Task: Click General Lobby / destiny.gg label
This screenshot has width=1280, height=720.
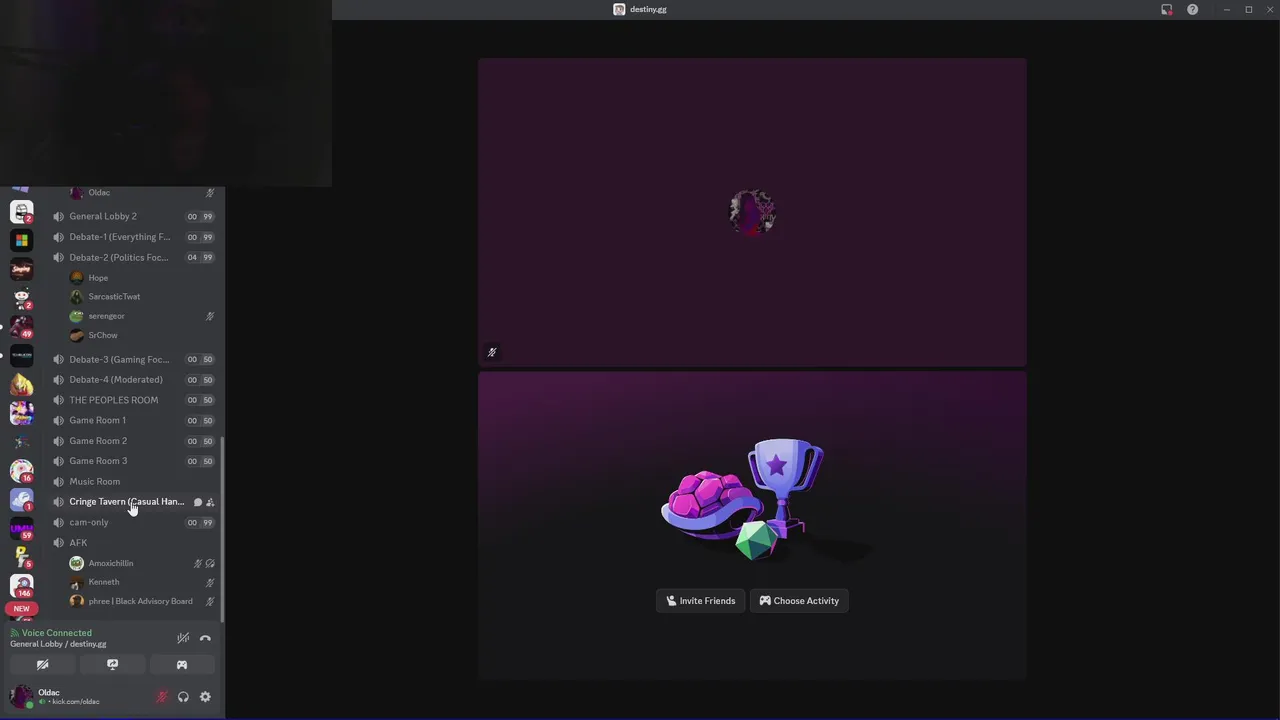Action: point(58,644)
